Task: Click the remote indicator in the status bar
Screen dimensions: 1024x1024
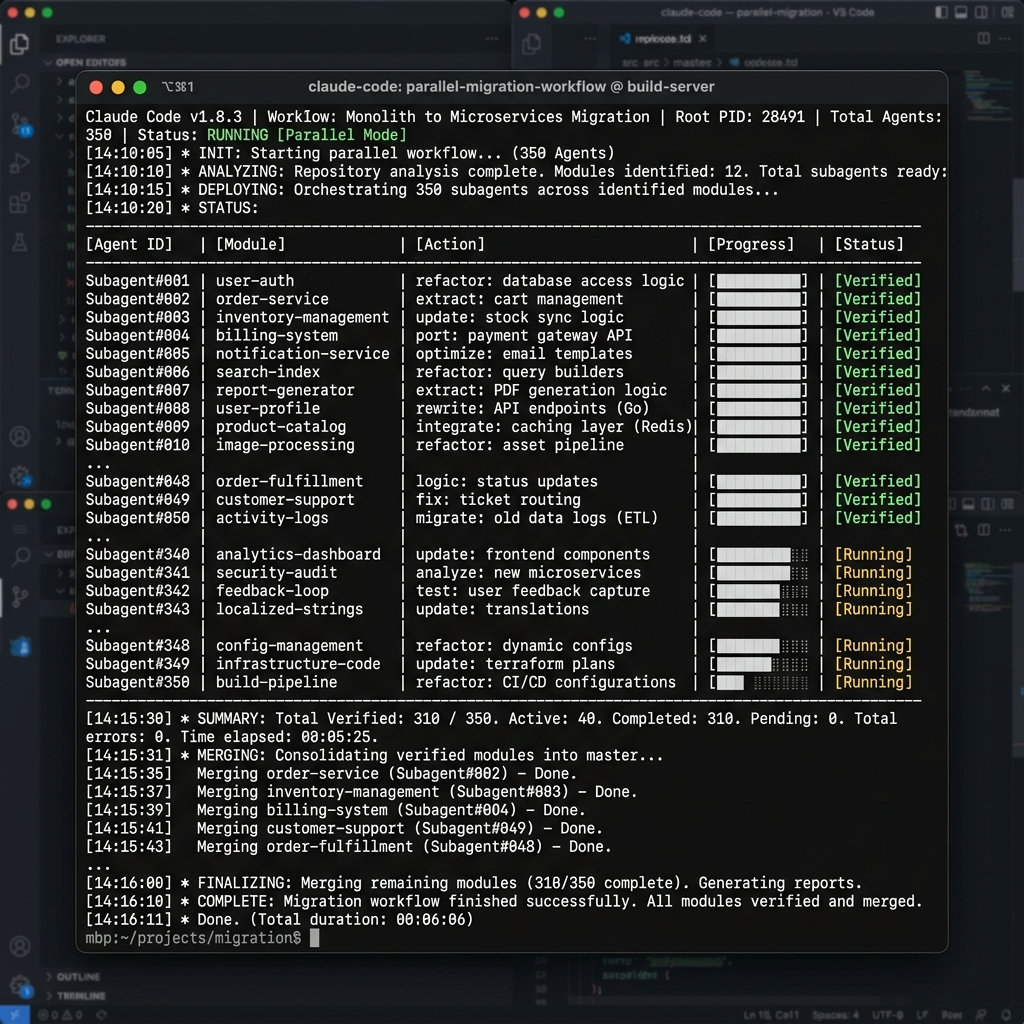Action: (x=14, y=1015)
